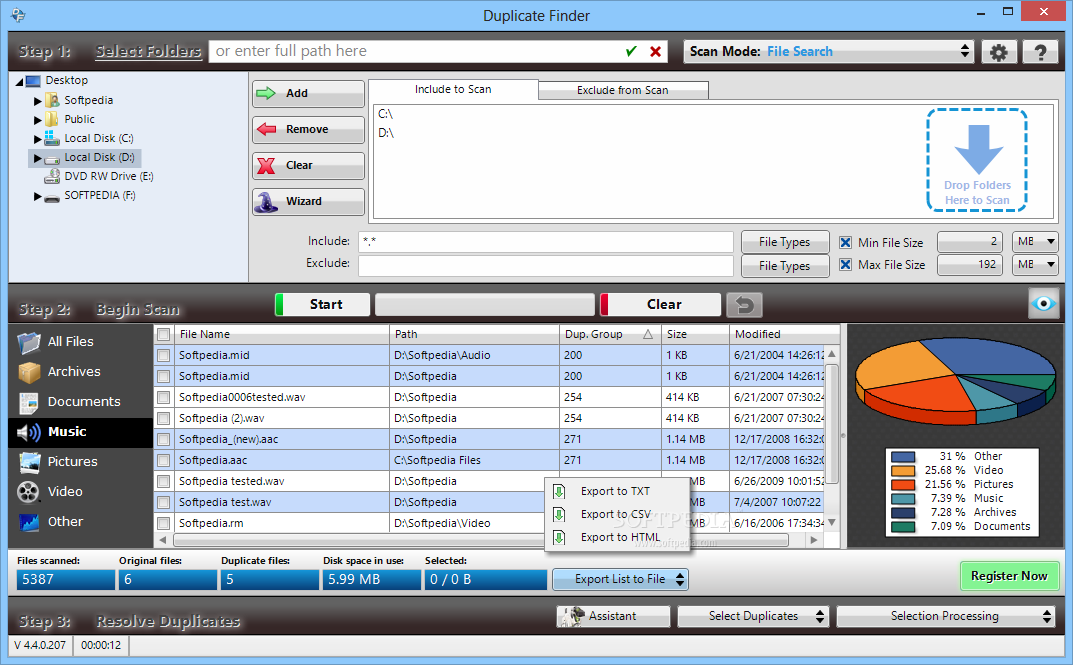Check the box for Softpedia tested.wav
Viewport: 1073px width, 665px height.
164,482
